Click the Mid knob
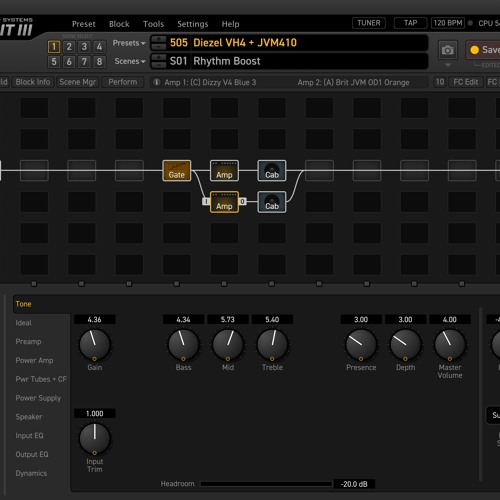 (228, 345)
